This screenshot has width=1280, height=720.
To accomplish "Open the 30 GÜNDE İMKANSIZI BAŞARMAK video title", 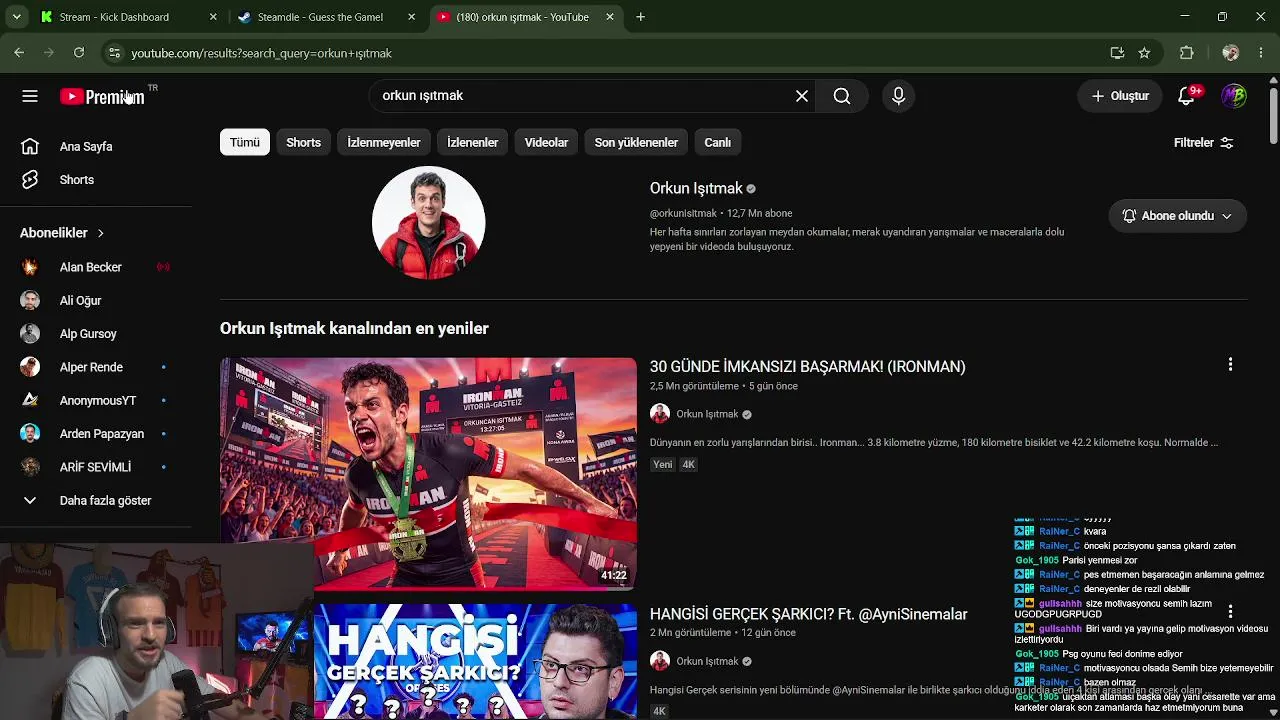I will (807, 367).
